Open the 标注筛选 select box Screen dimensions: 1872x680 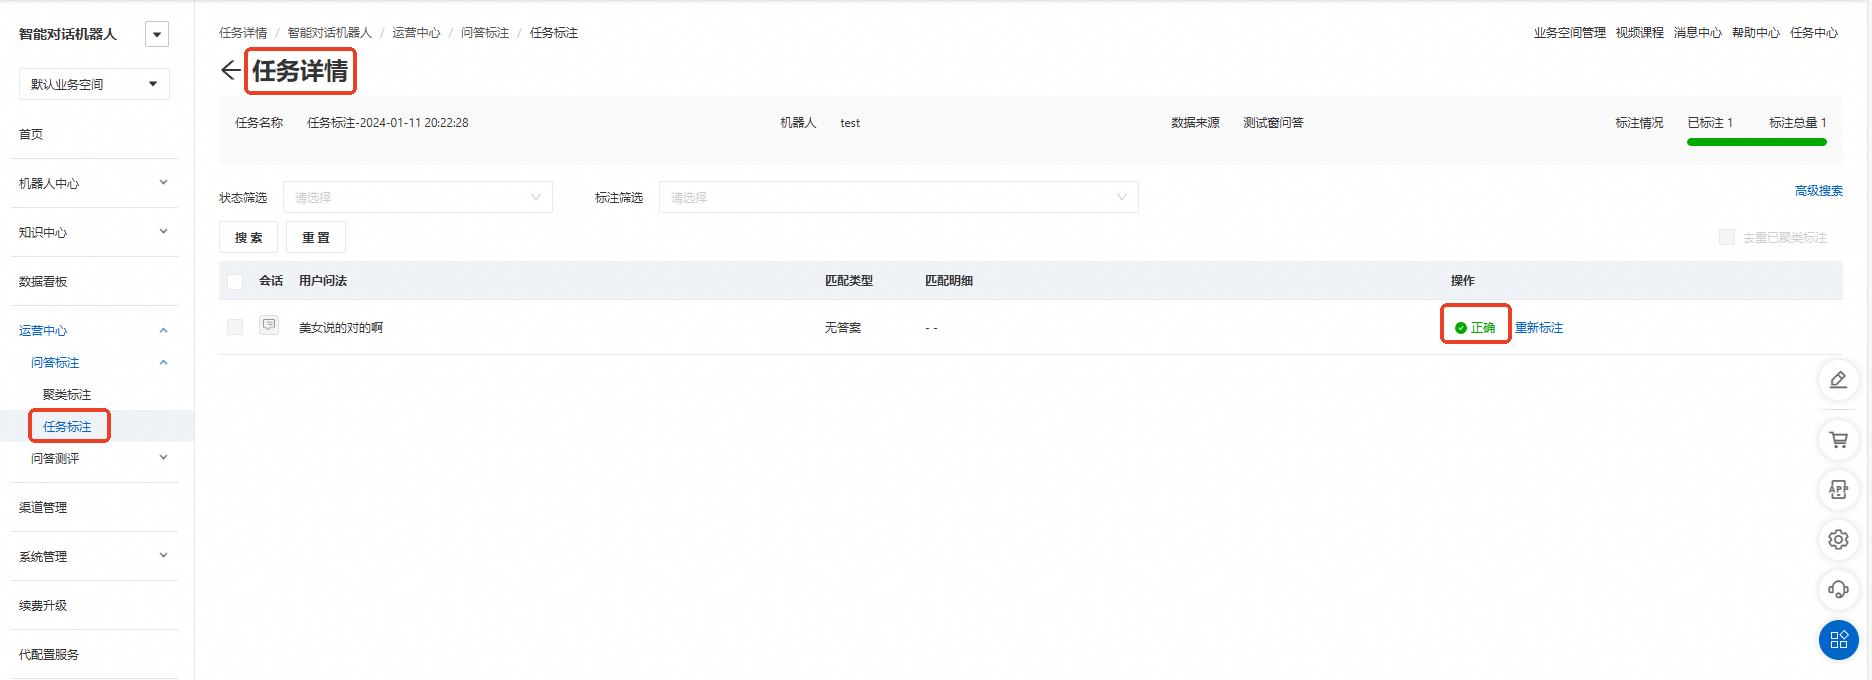tap(898, 197)
